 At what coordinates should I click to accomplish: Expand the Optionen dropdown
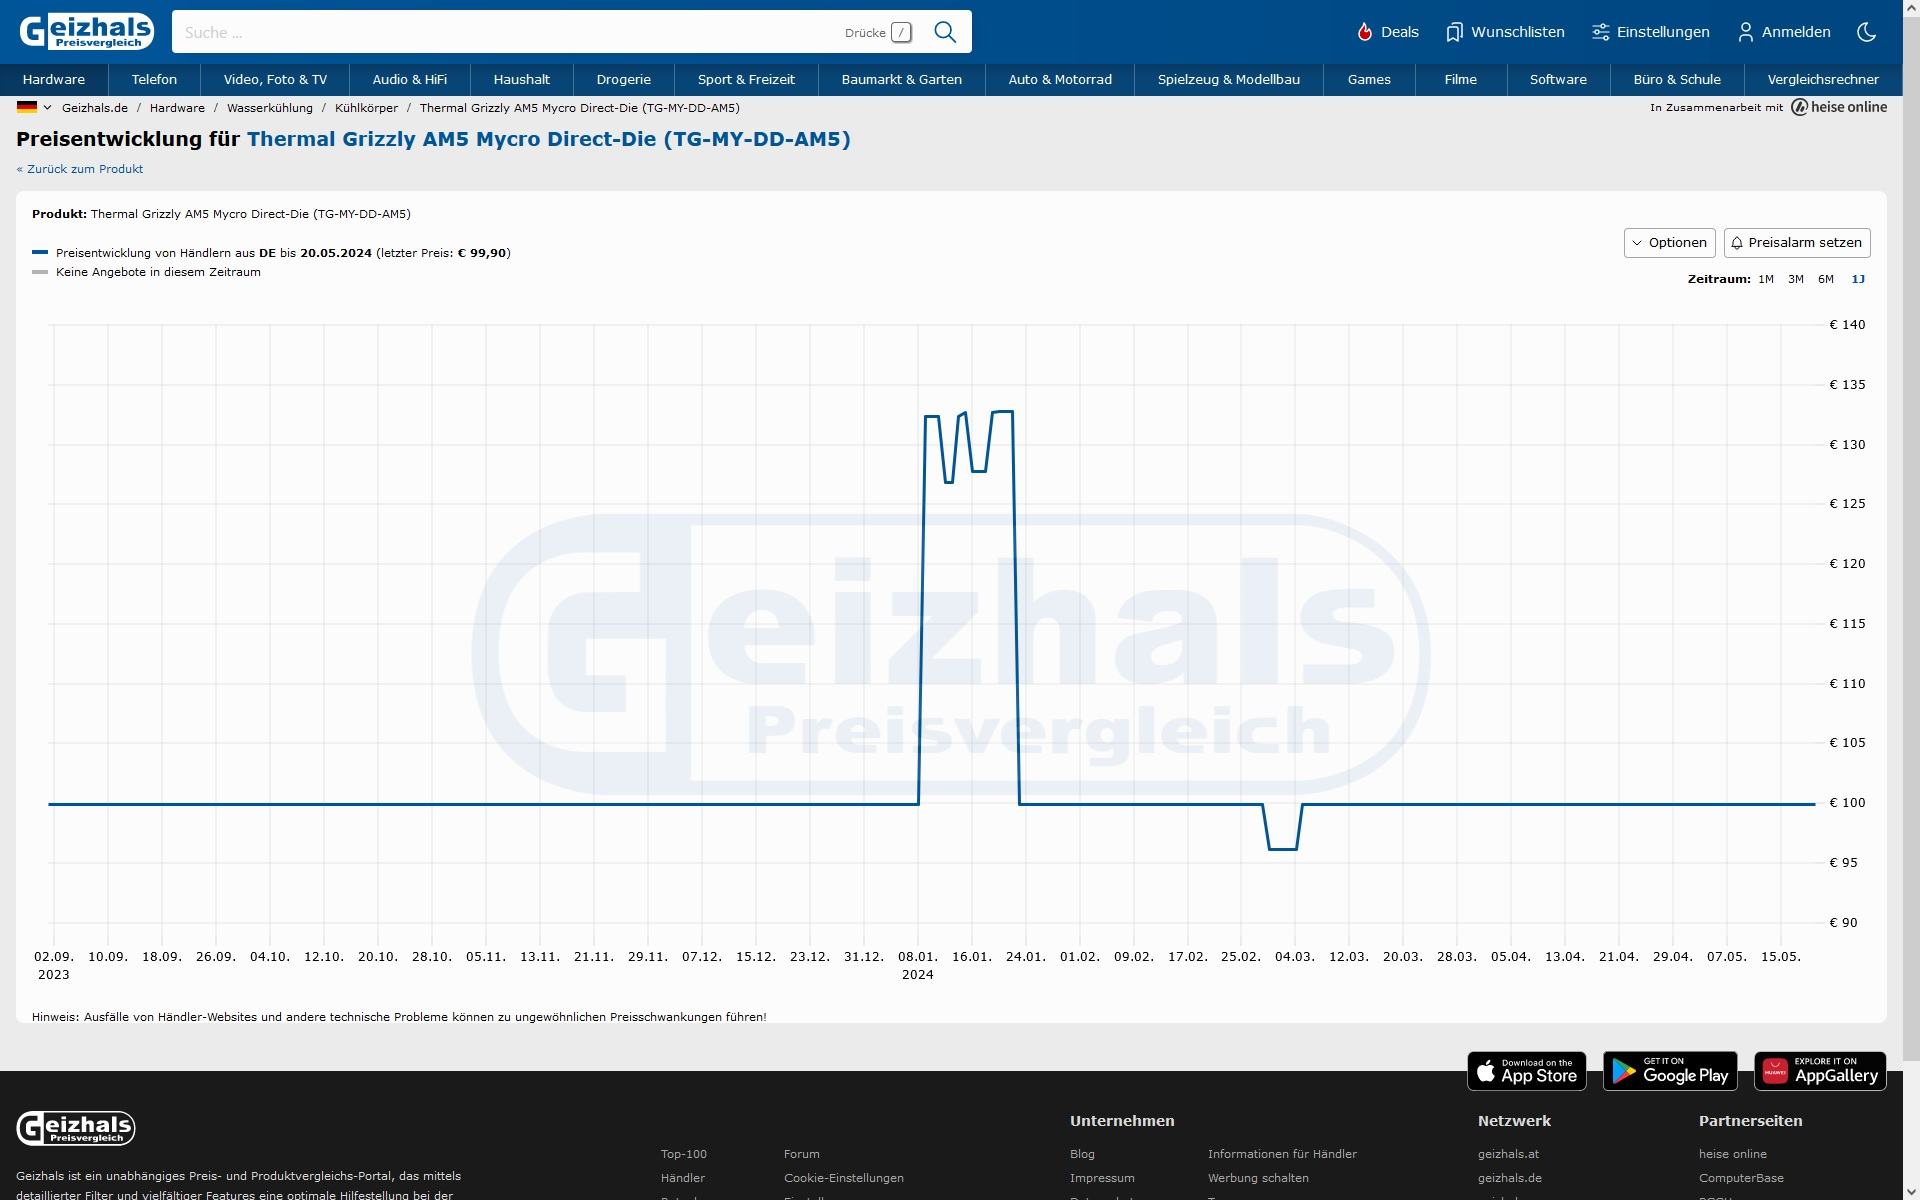tap(1669, 243)
